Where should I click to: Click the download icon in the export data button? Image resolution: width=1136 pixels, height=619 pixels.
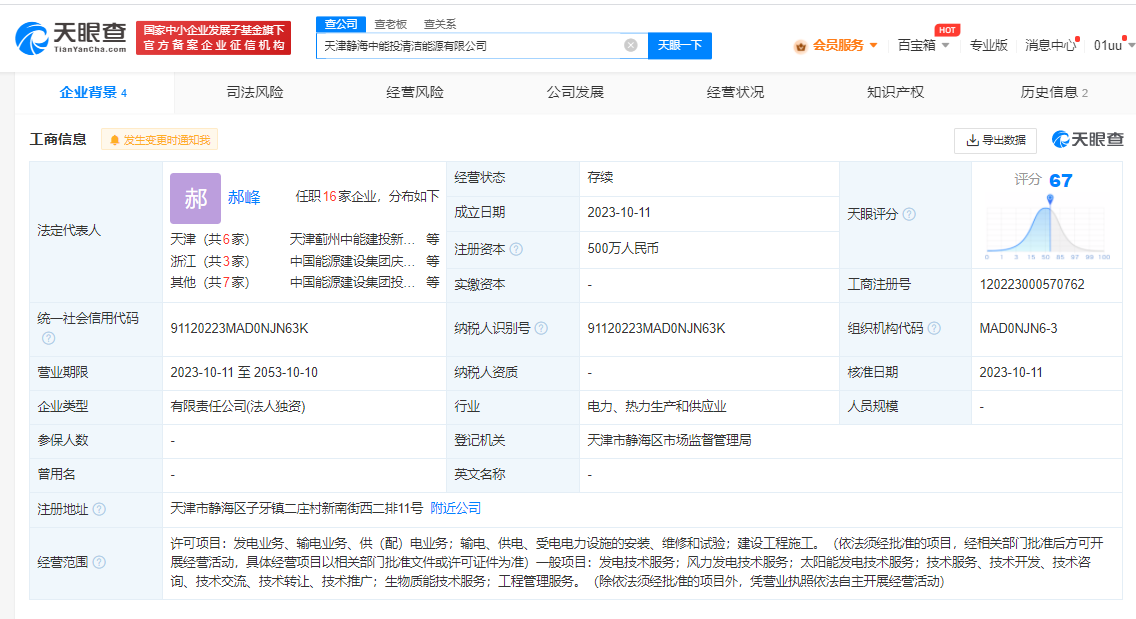(x=972, y=141)
